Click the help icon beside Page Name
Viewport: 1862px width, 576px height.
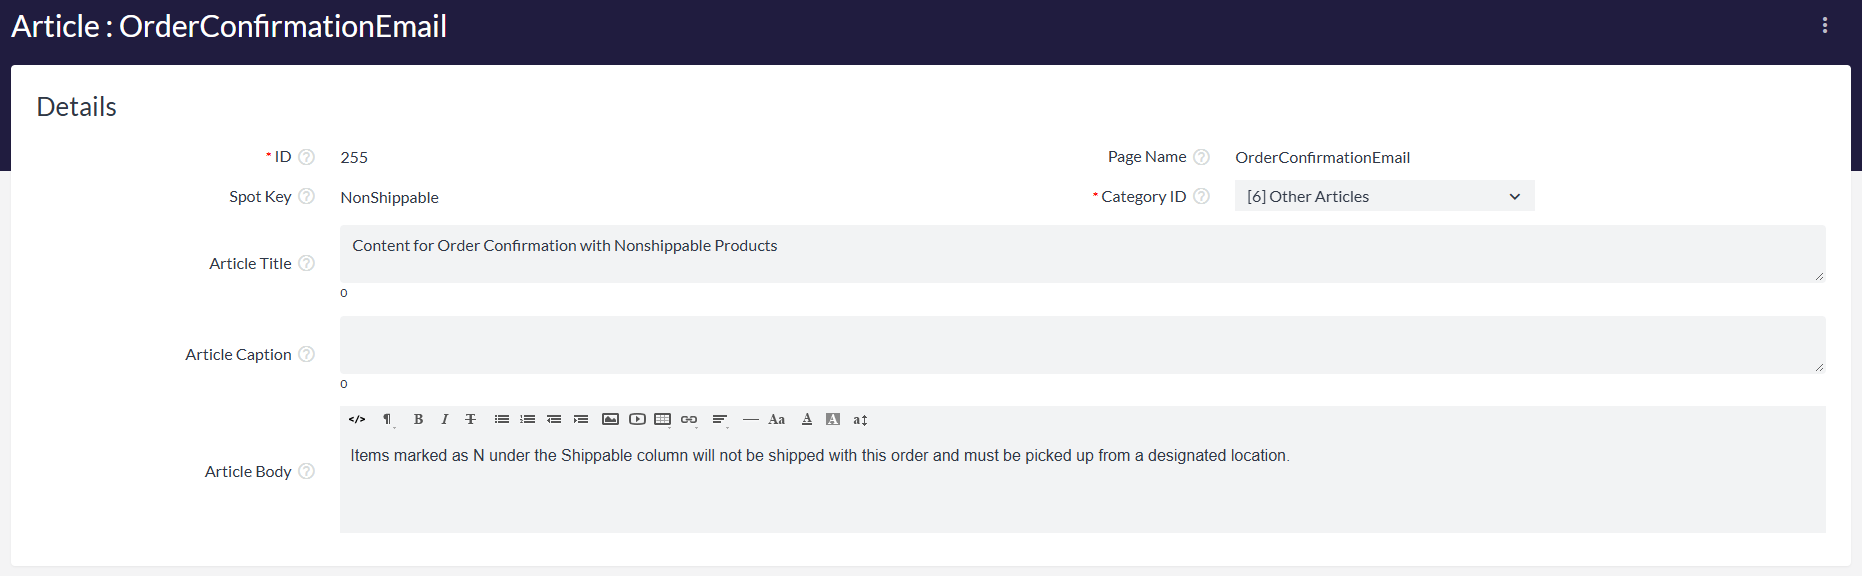(1202, 157)
